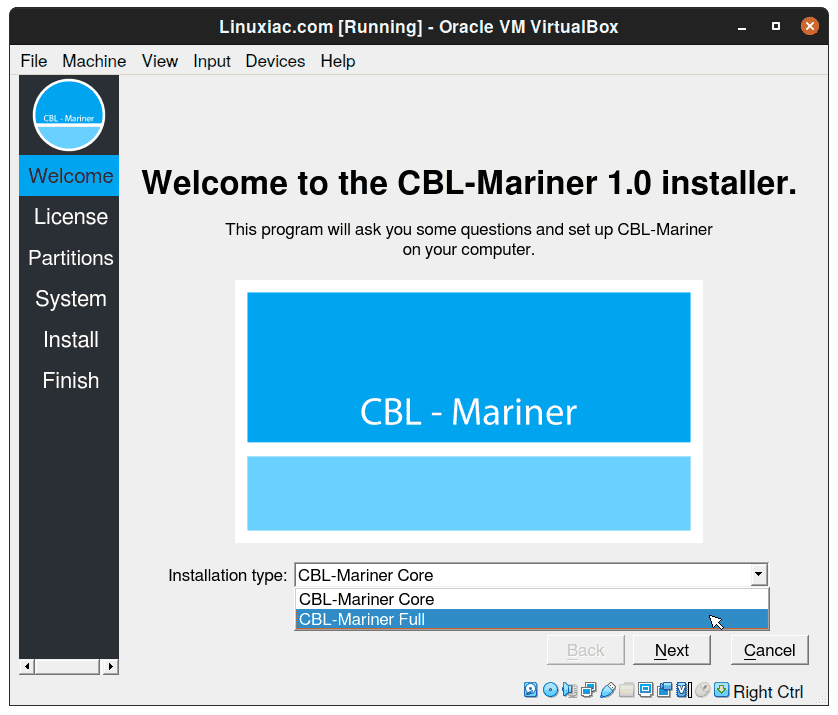Click the CBL-Mariner banner image

click(469, 411)
